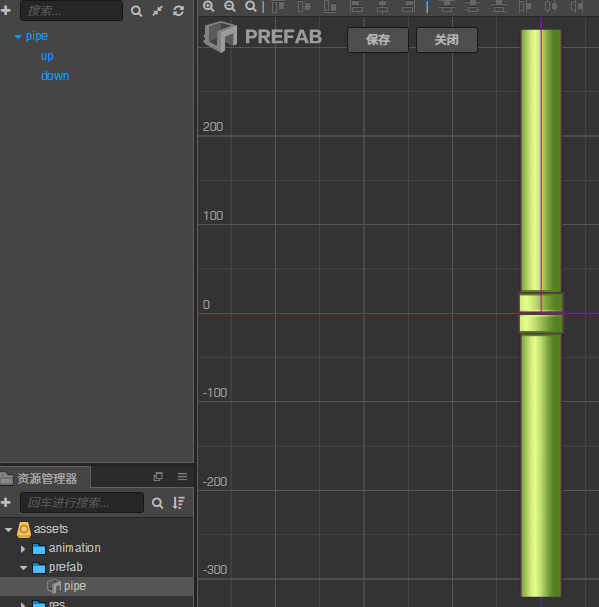
Task: Close prefab editing with 关闭 button
Action: click(x=447, y=40)
